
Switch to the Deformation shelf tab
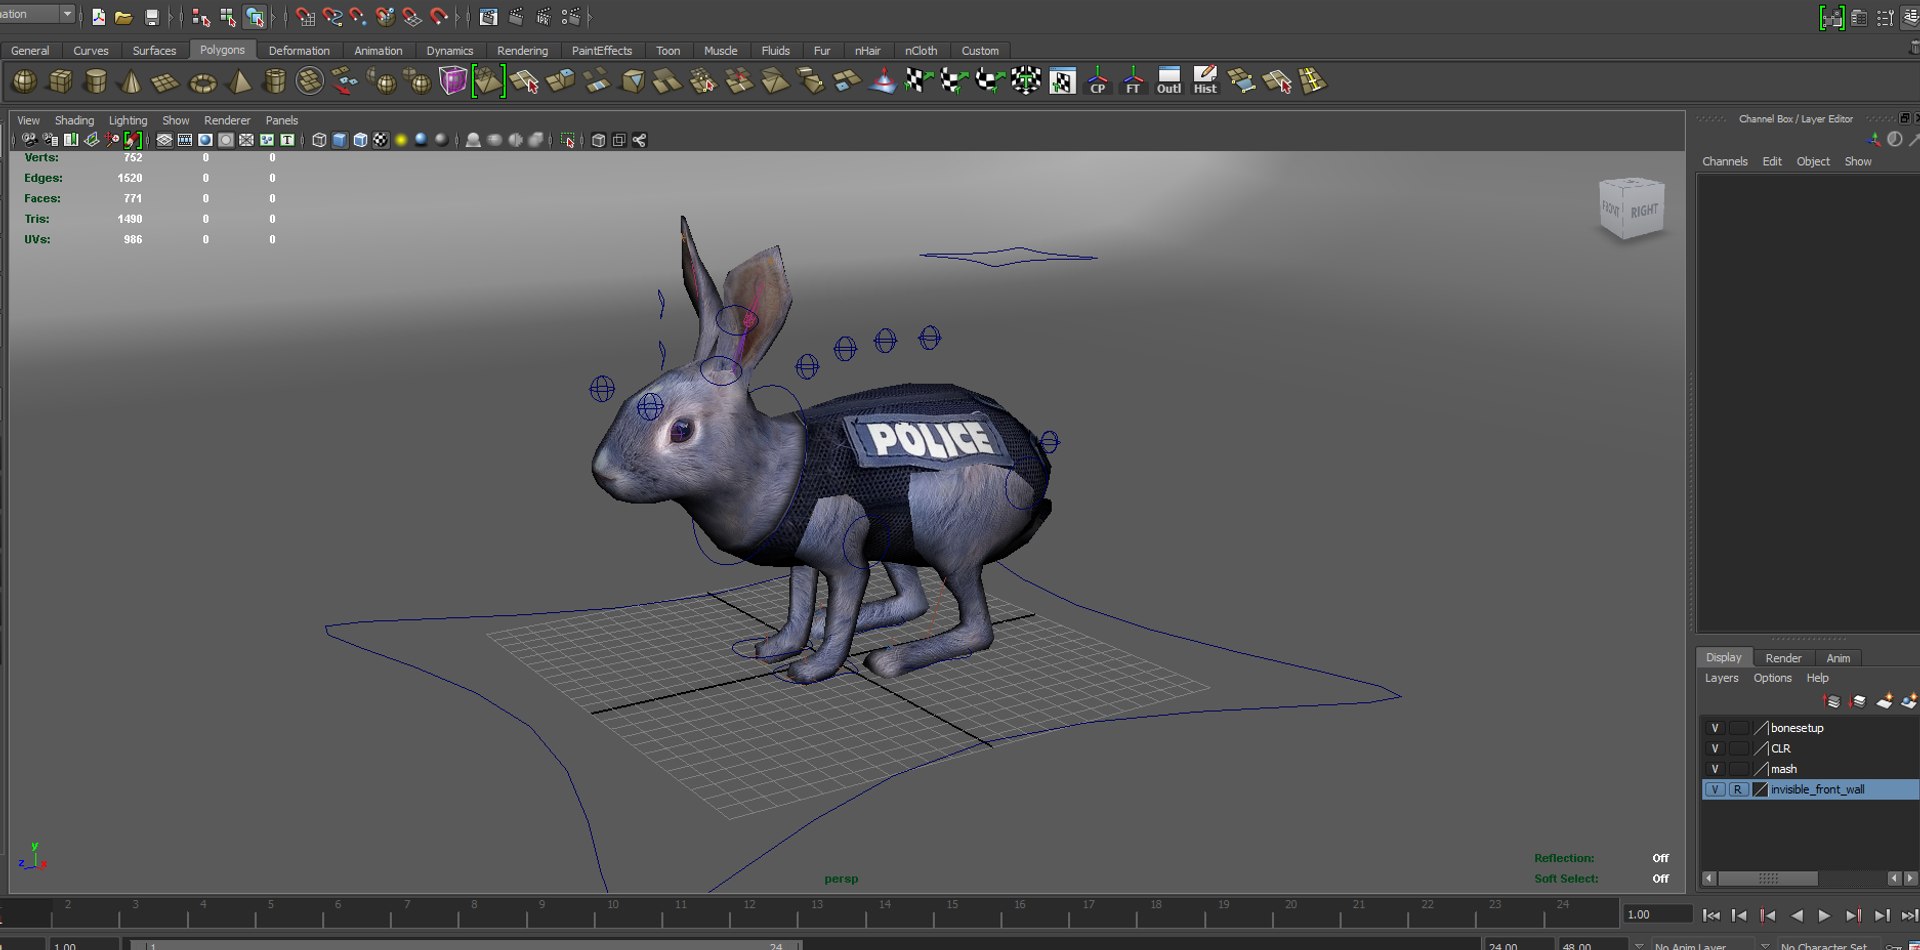299,50
